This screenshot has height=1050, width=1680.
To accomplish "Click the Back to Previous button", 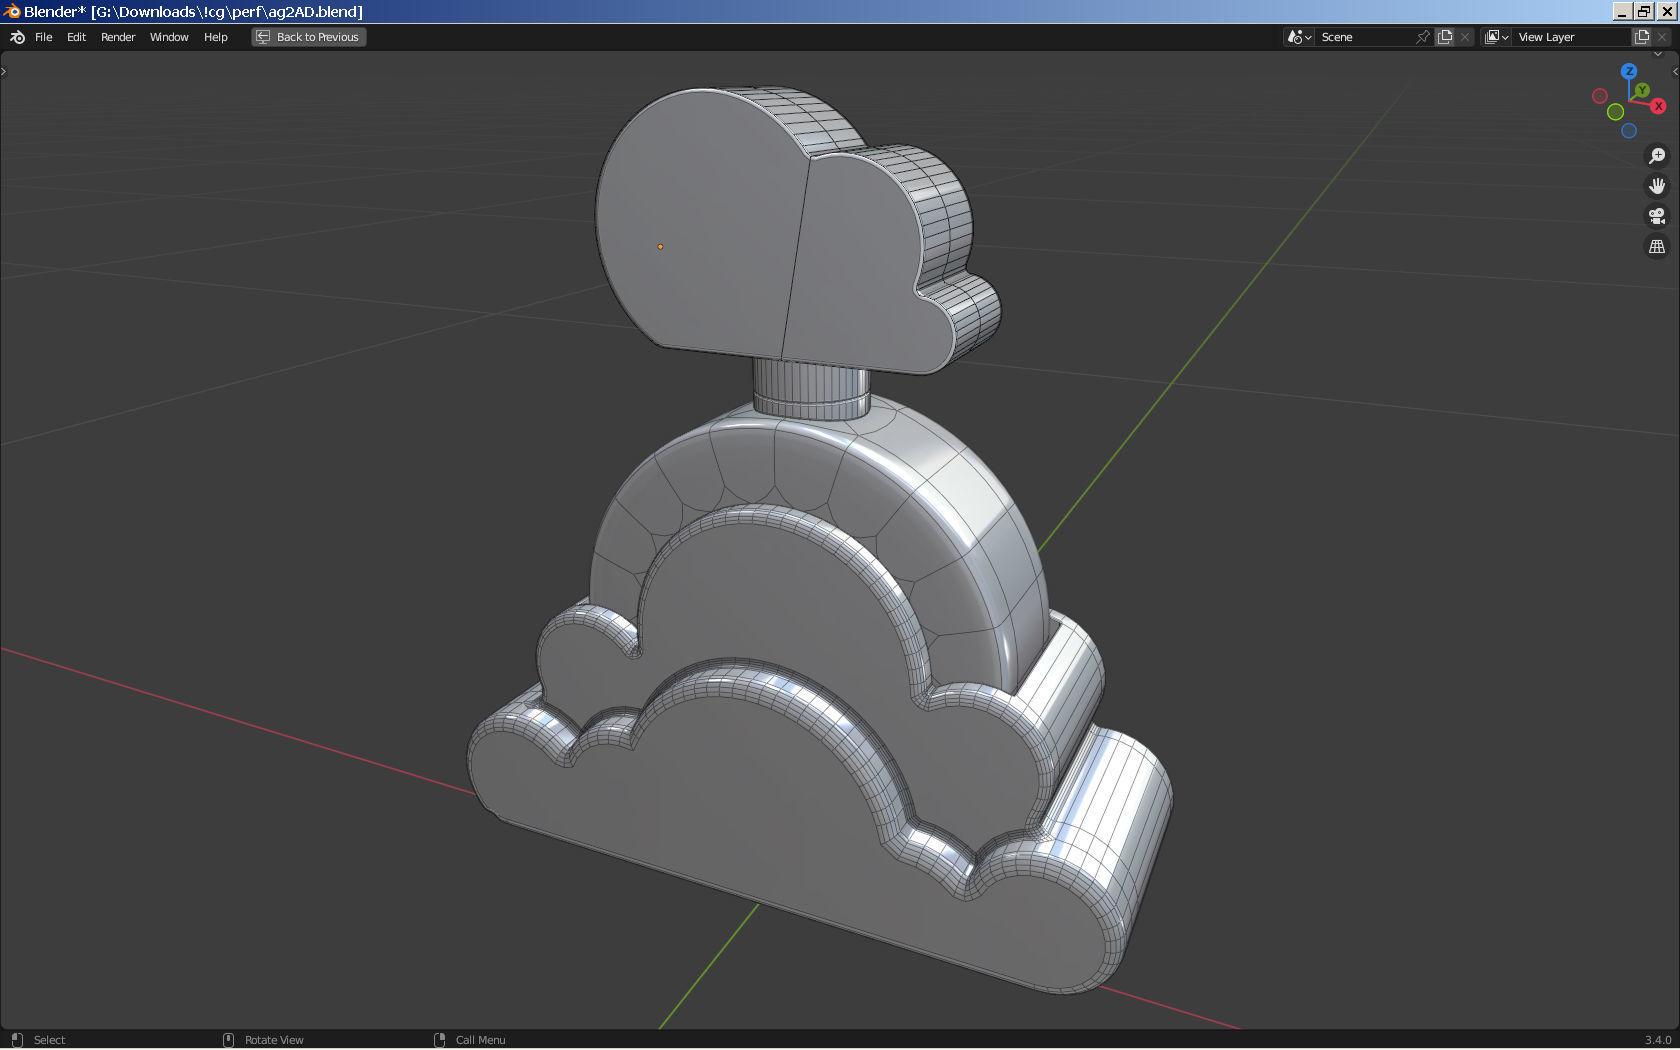I will click(x=309, y=37).
